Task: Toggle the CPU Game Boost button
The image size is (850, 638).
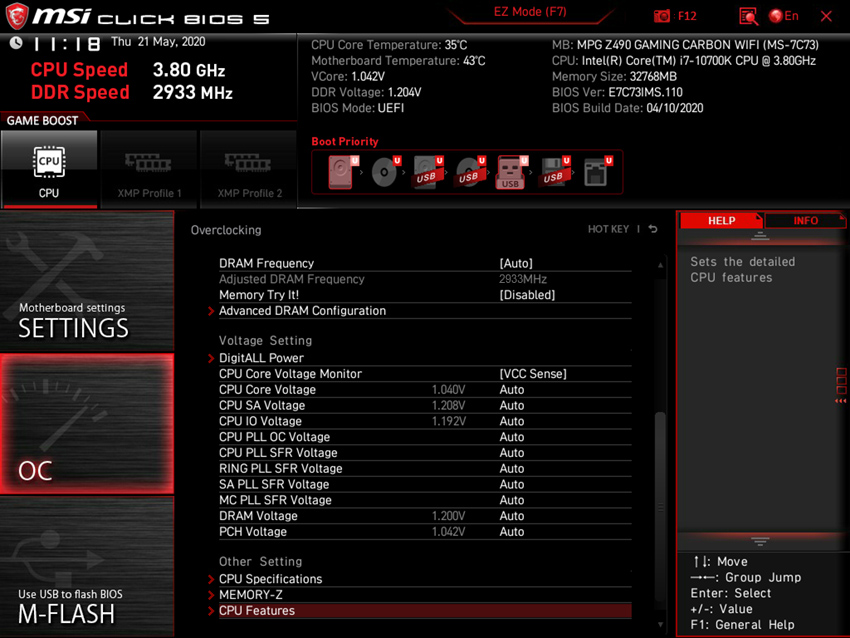Action: pos(49,169)
